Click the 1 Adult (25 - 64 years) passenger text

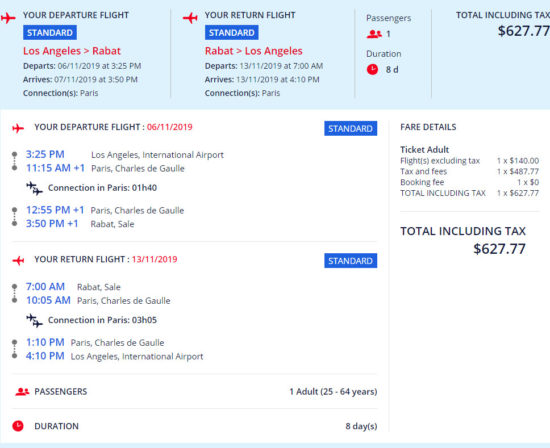[x=333, y=392]
